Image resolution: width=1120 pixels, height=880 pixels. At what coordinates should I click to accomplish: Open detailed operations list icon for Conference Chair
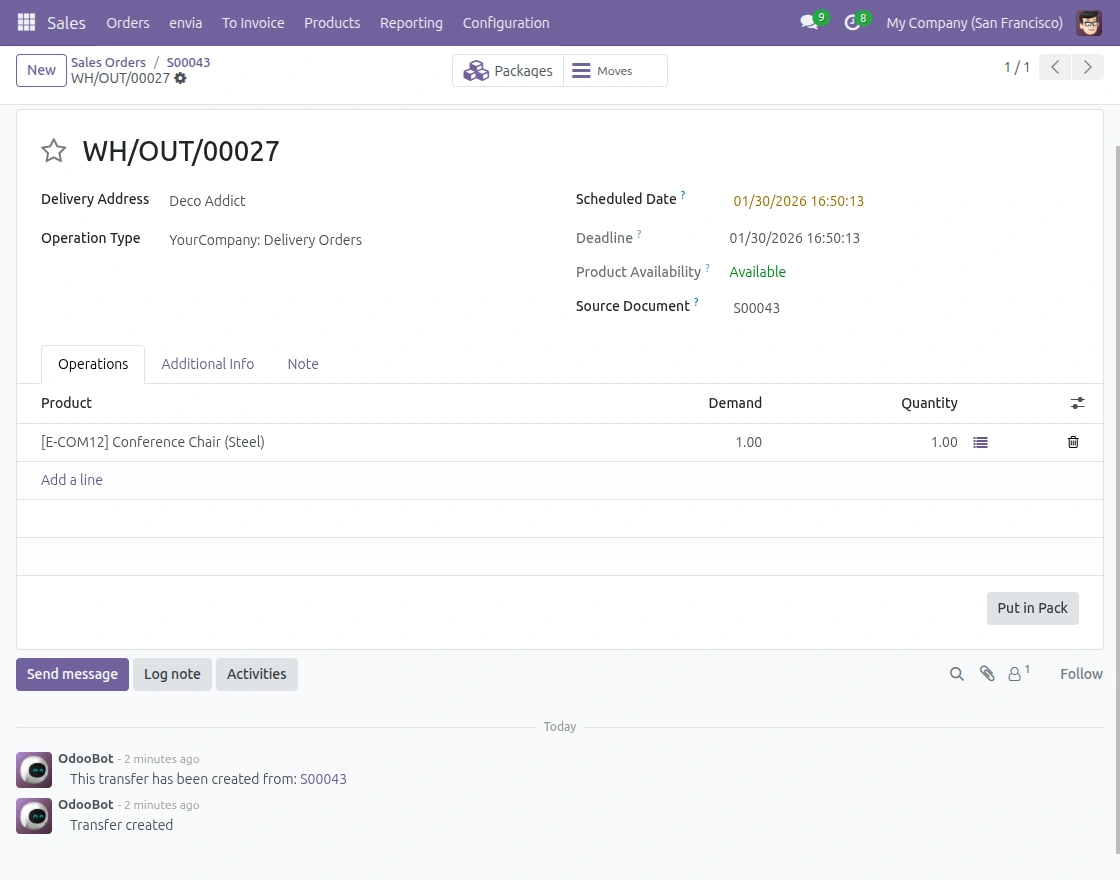[x=981, y=443]
